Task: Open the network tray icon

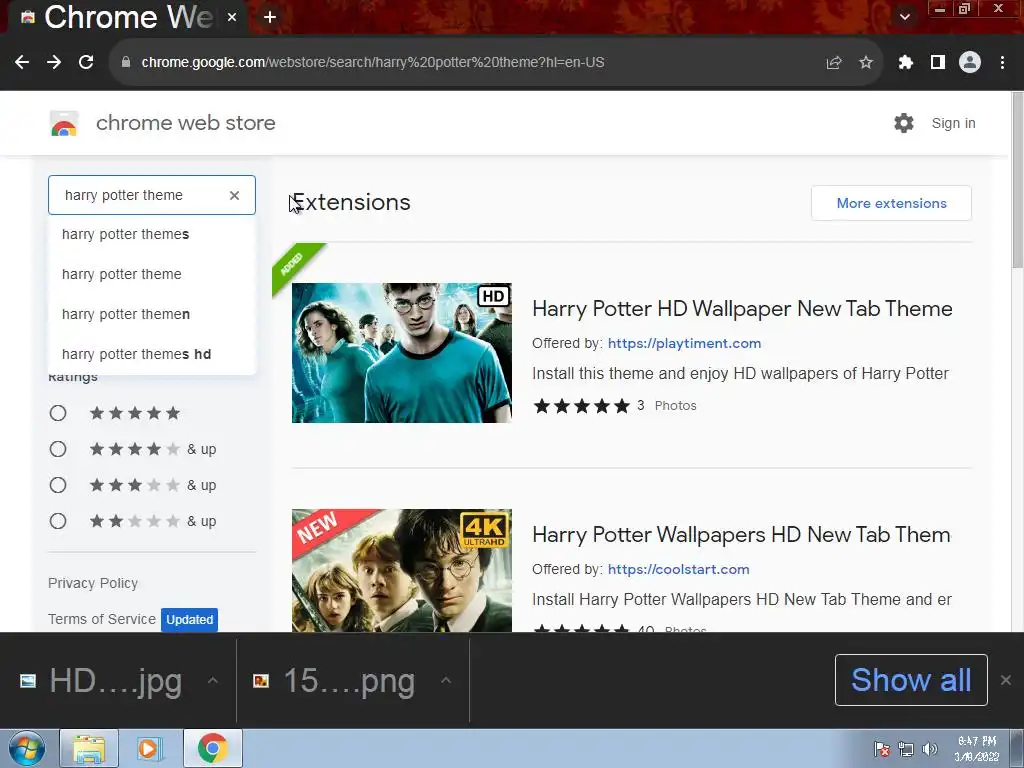Action: tap(906, 749)
